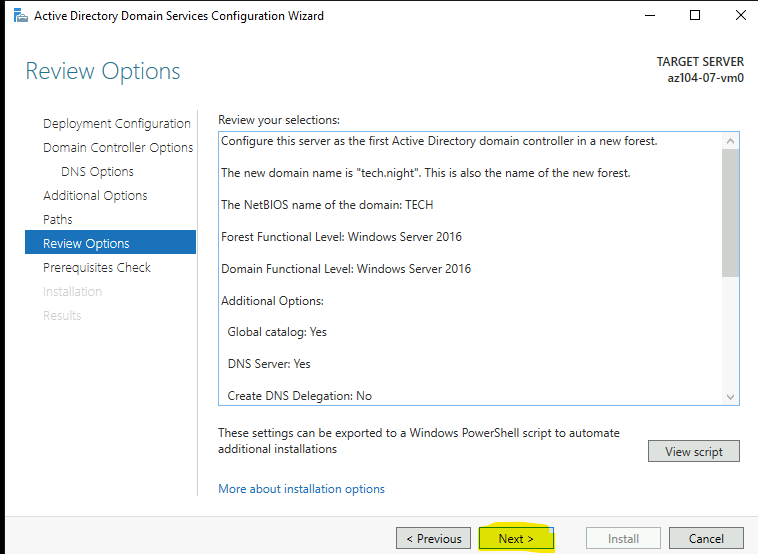
Task: Click Create DNS Delegation: No line
Action: [299, 396]
